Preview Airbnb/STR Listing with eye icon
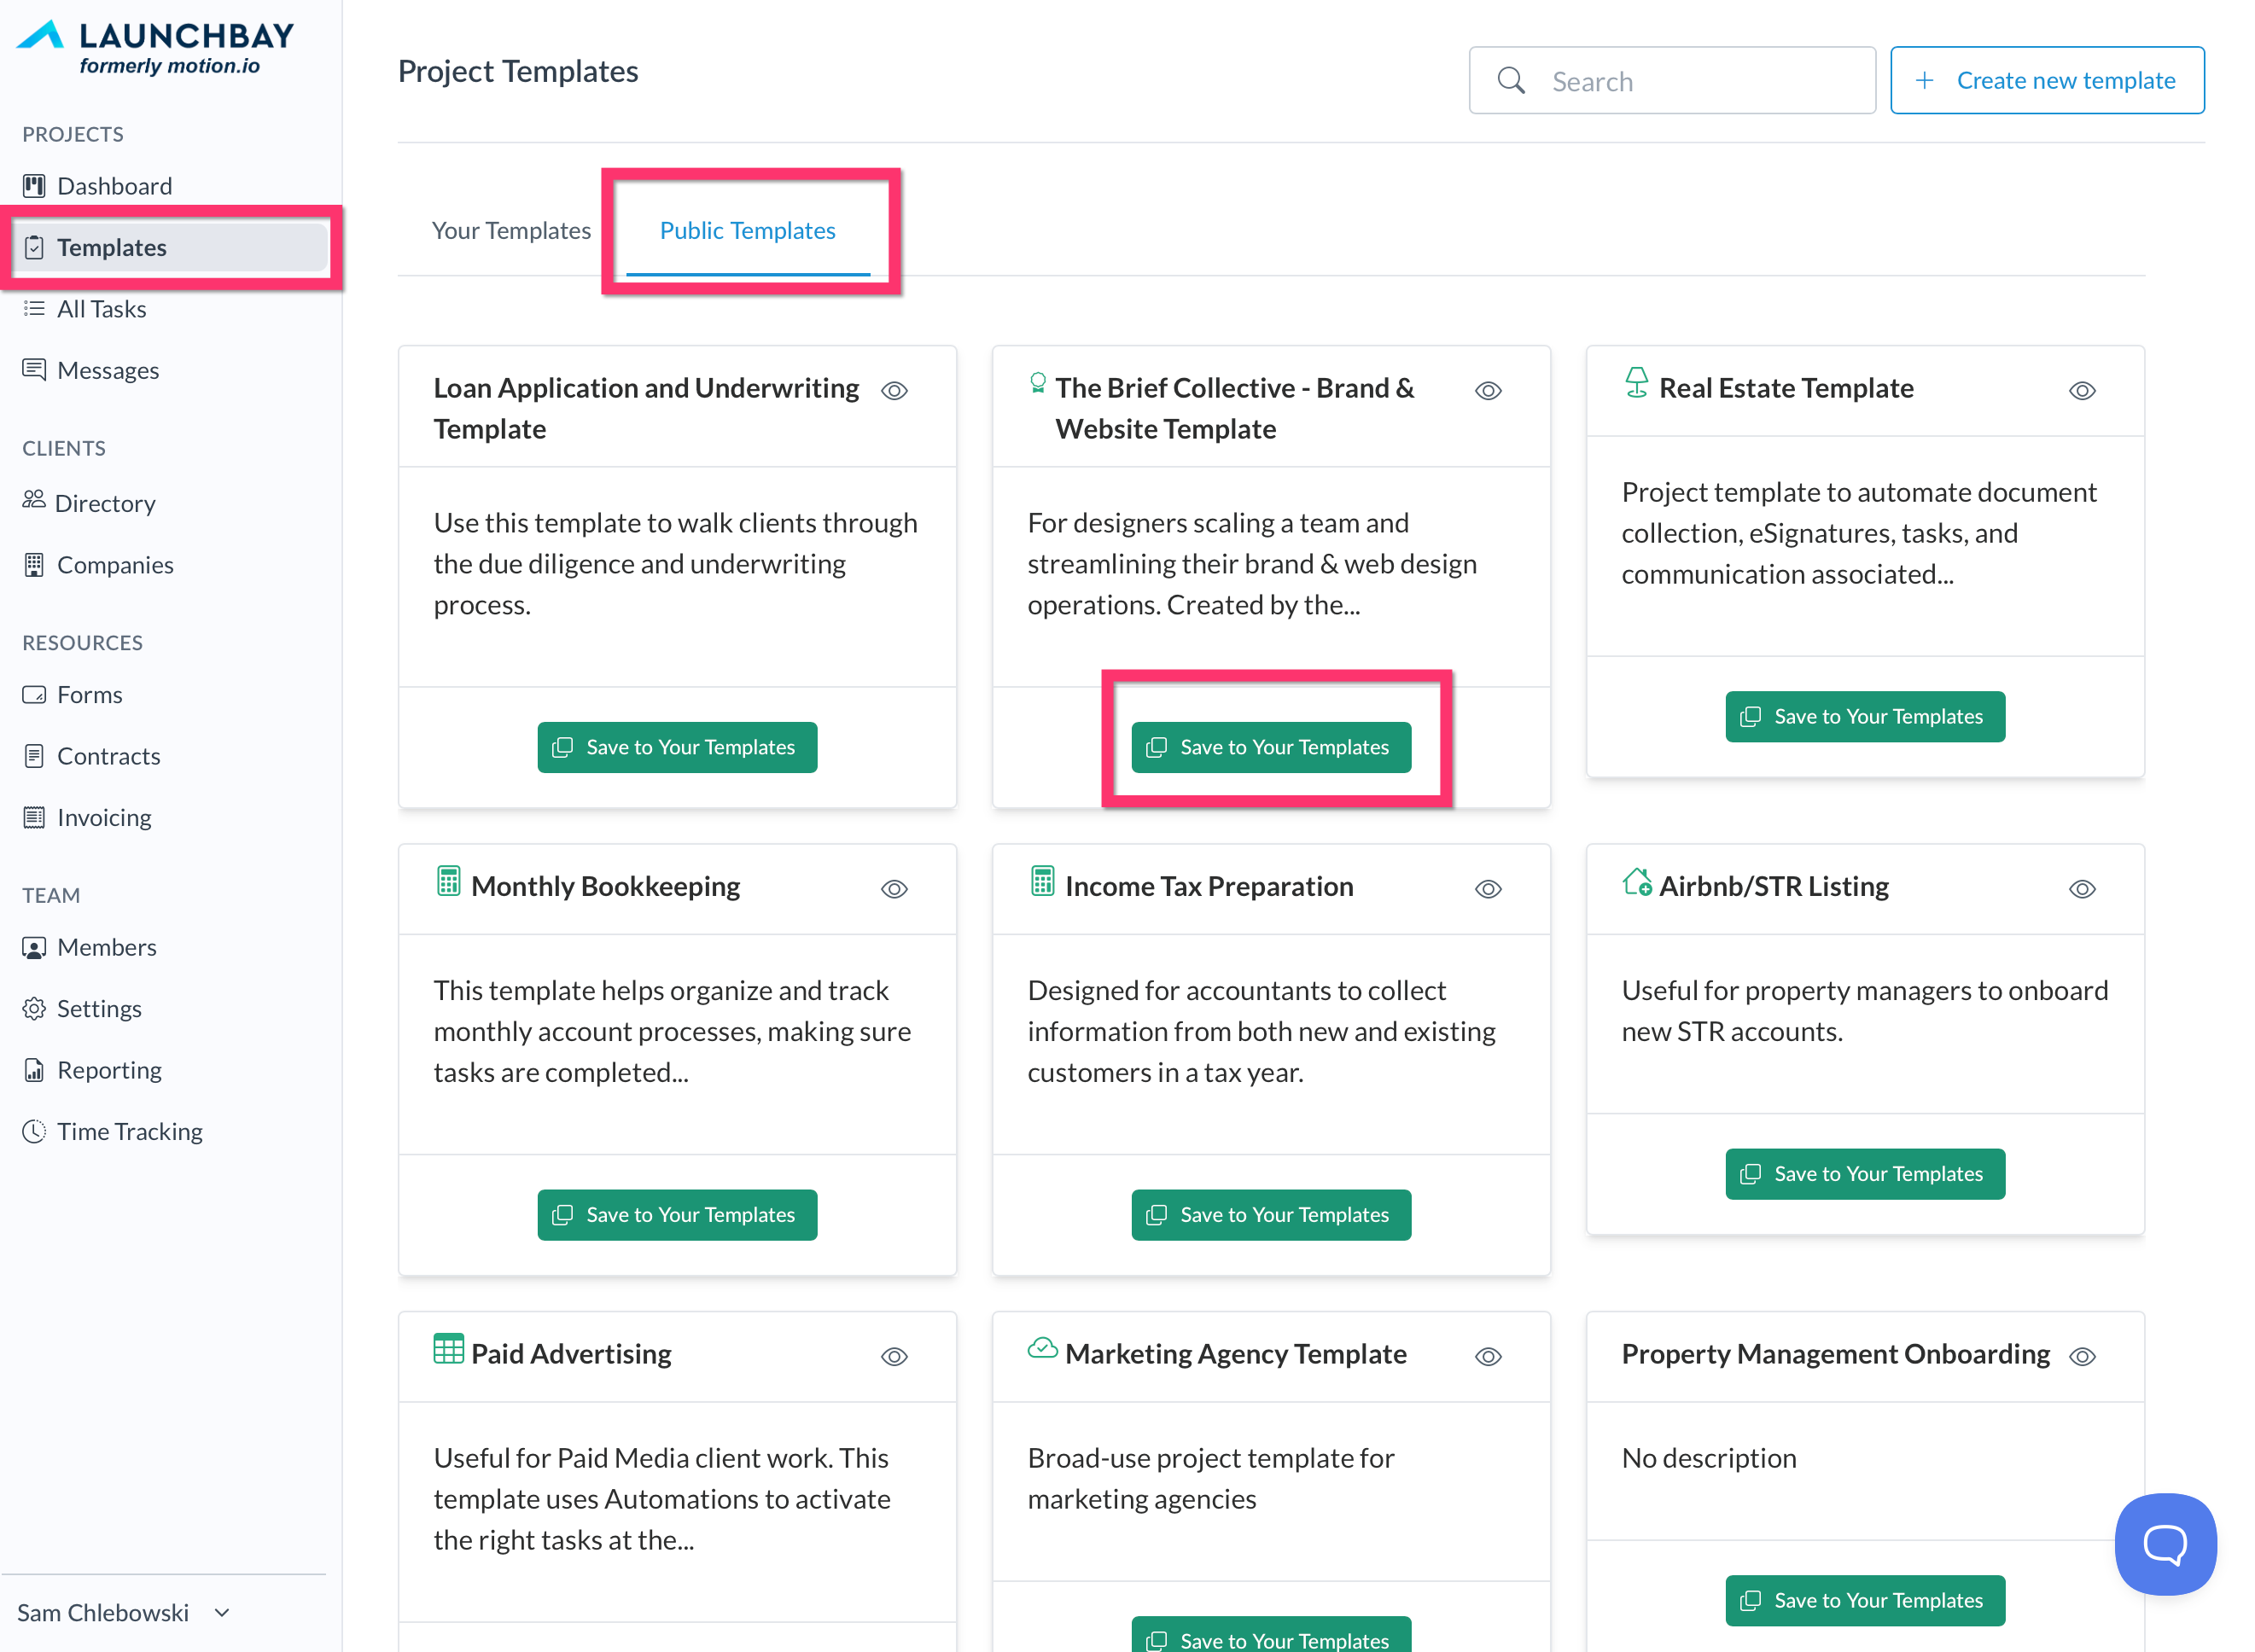 pos(2082,889)
